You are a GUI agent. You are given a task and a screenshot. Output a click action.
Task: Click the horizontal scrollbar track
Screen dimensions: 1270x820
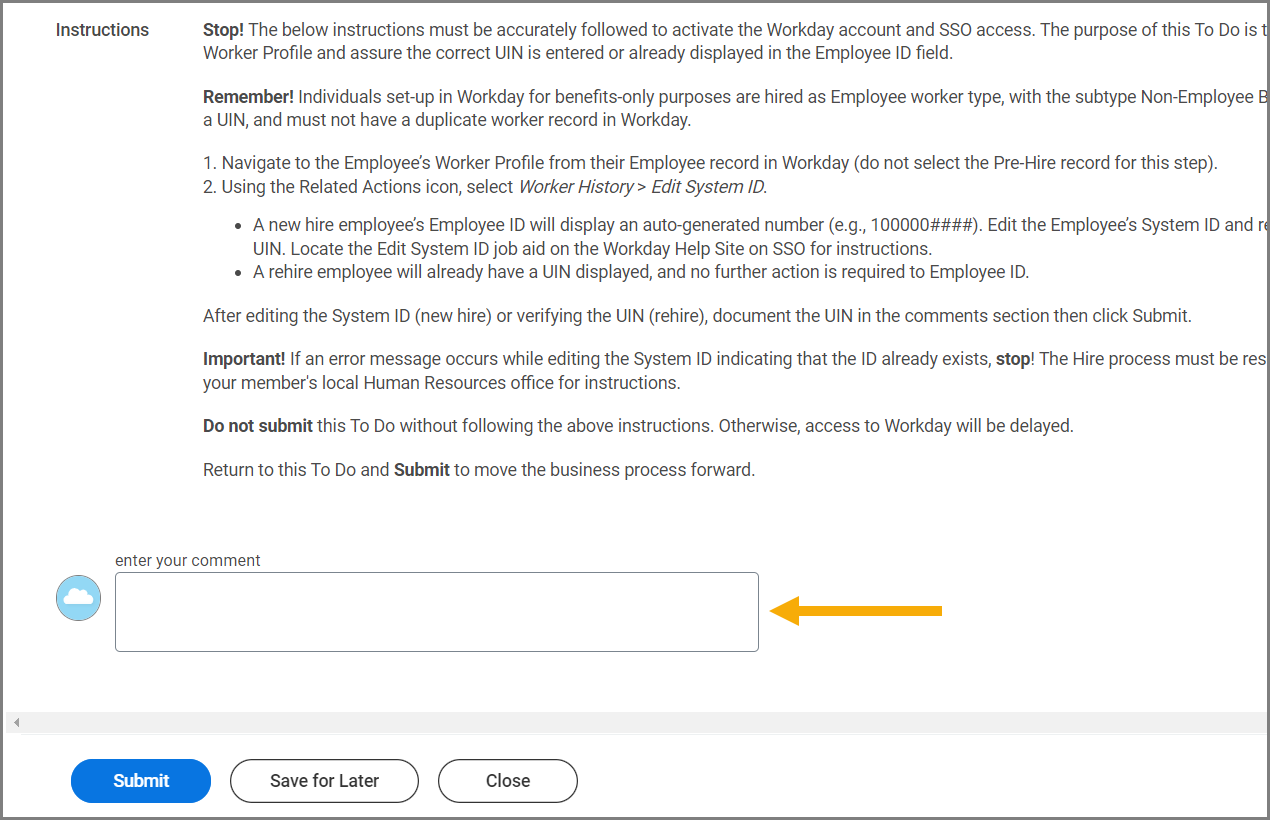pyautogui.click(x=640, y=722)
